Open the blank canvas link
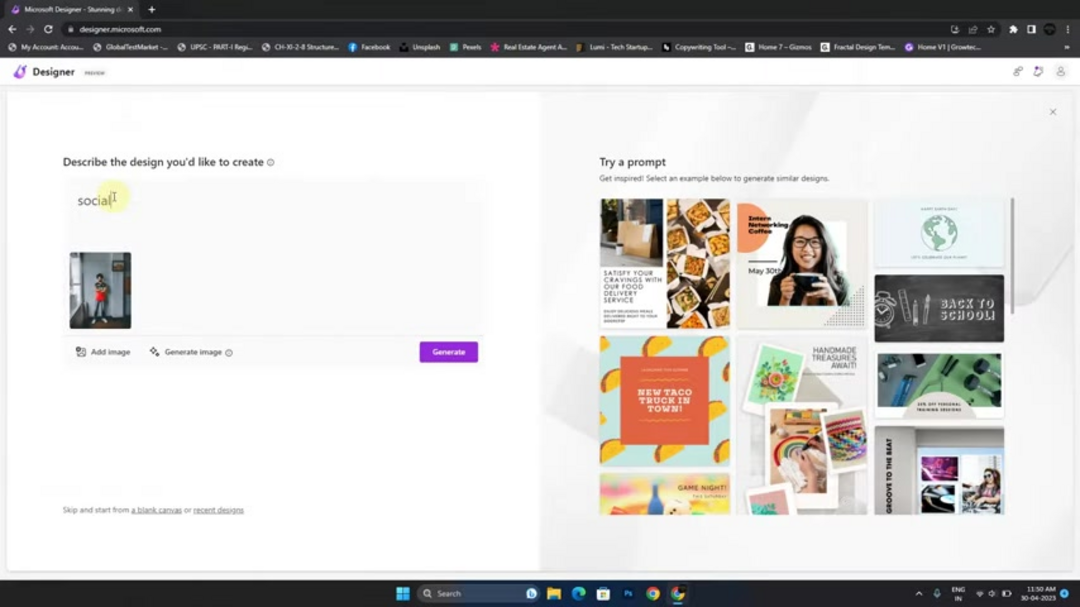1080x607 pixels. point(155,510)
